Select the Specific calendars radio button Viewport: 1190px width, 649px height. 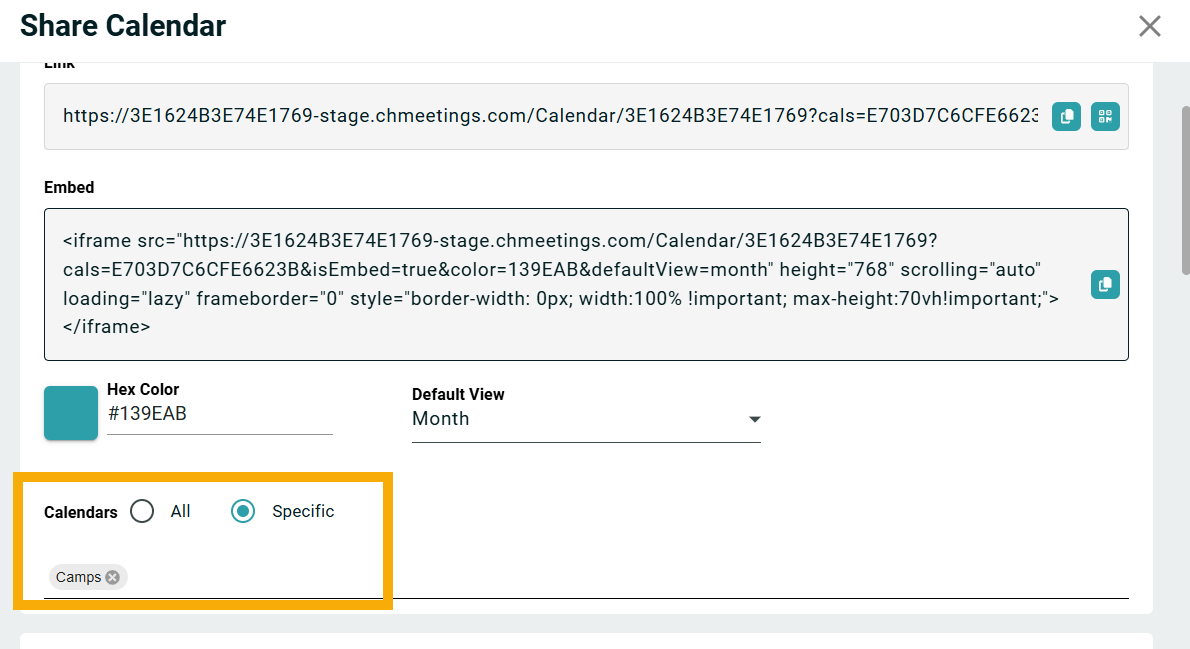point(243,511)
